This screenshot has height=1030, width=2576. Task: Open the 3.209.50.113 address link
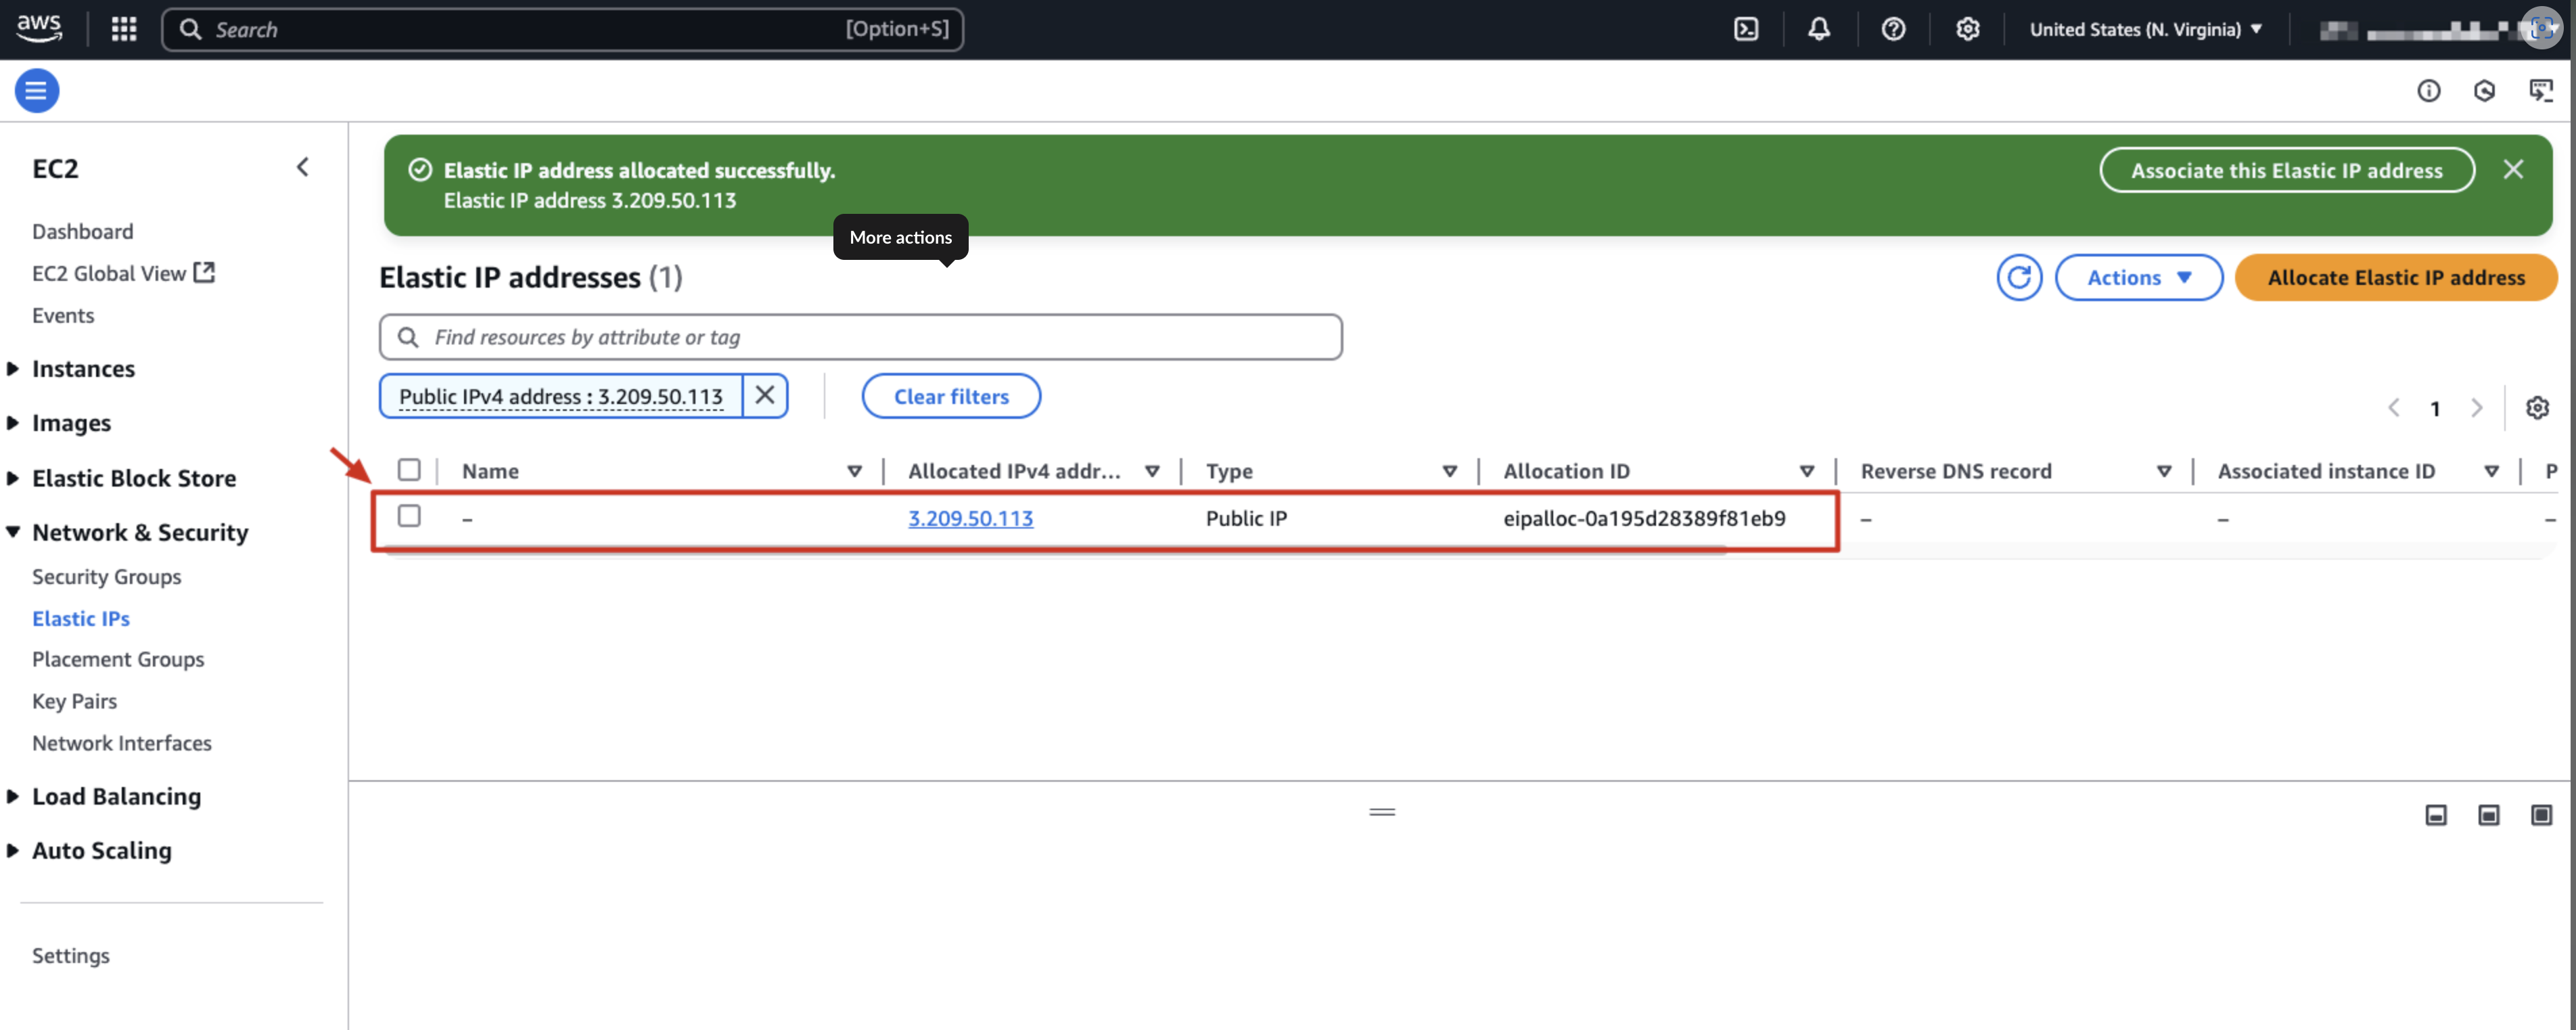970,518
